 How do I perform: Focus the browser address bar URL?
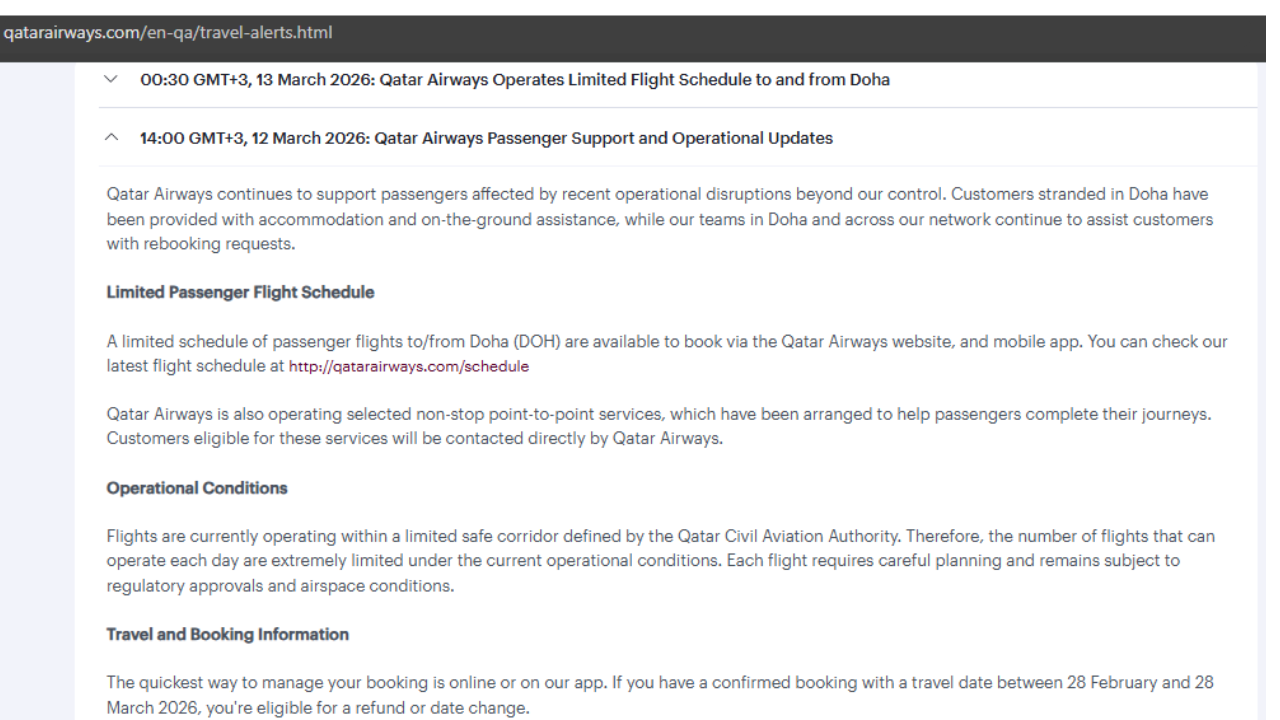tap(168, 32)
